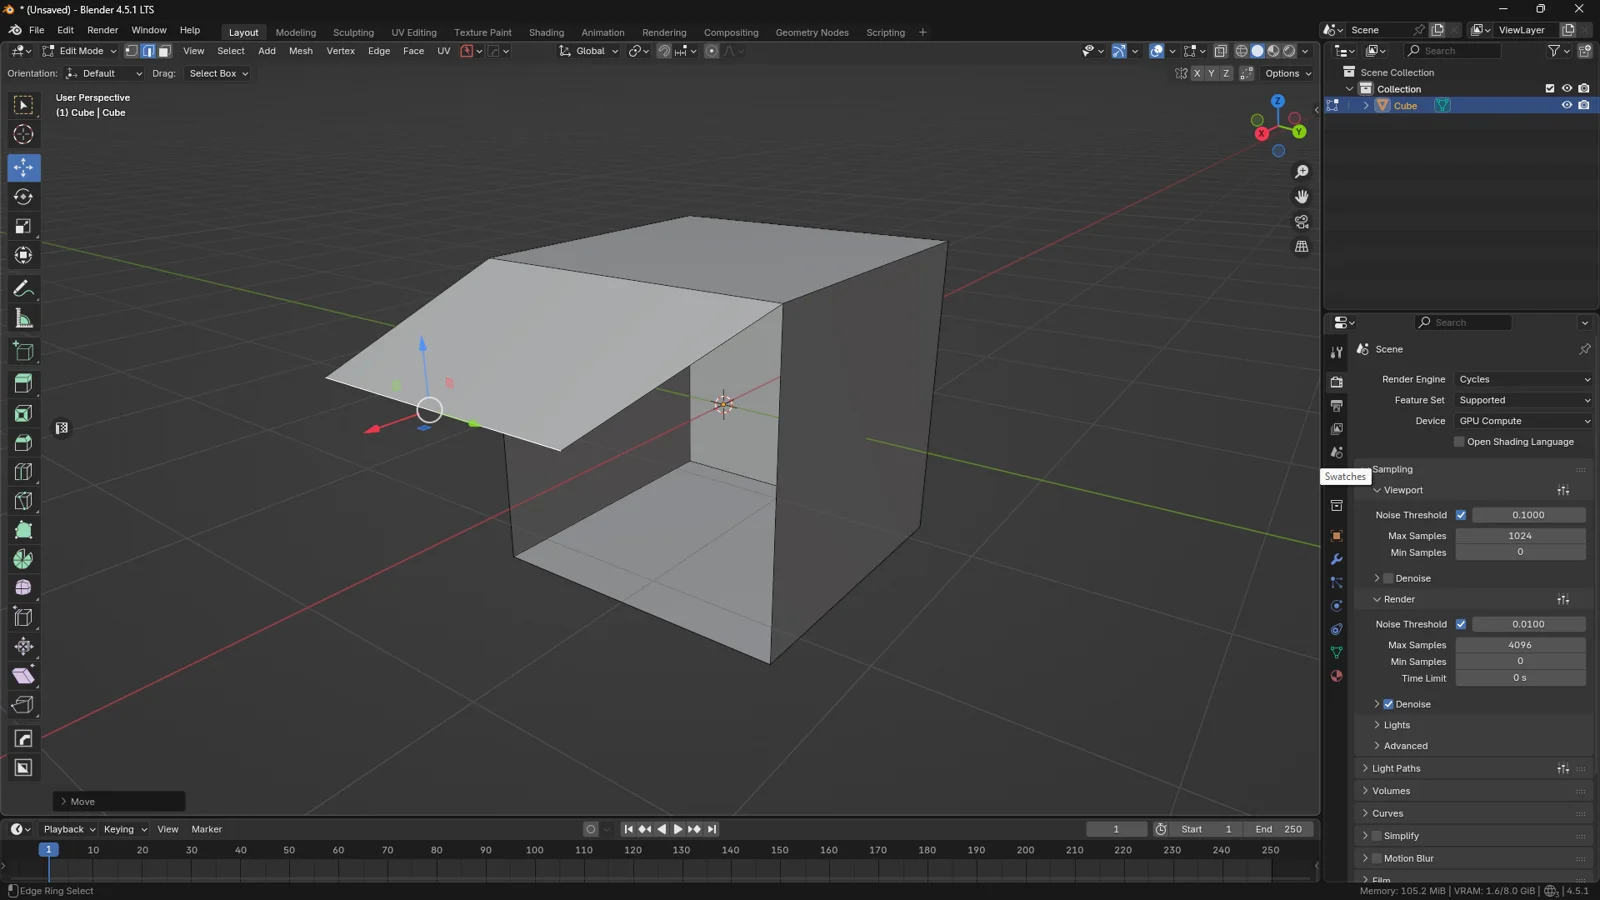
Task: Open the timeline Playback menu
Action: pos(69,829)
